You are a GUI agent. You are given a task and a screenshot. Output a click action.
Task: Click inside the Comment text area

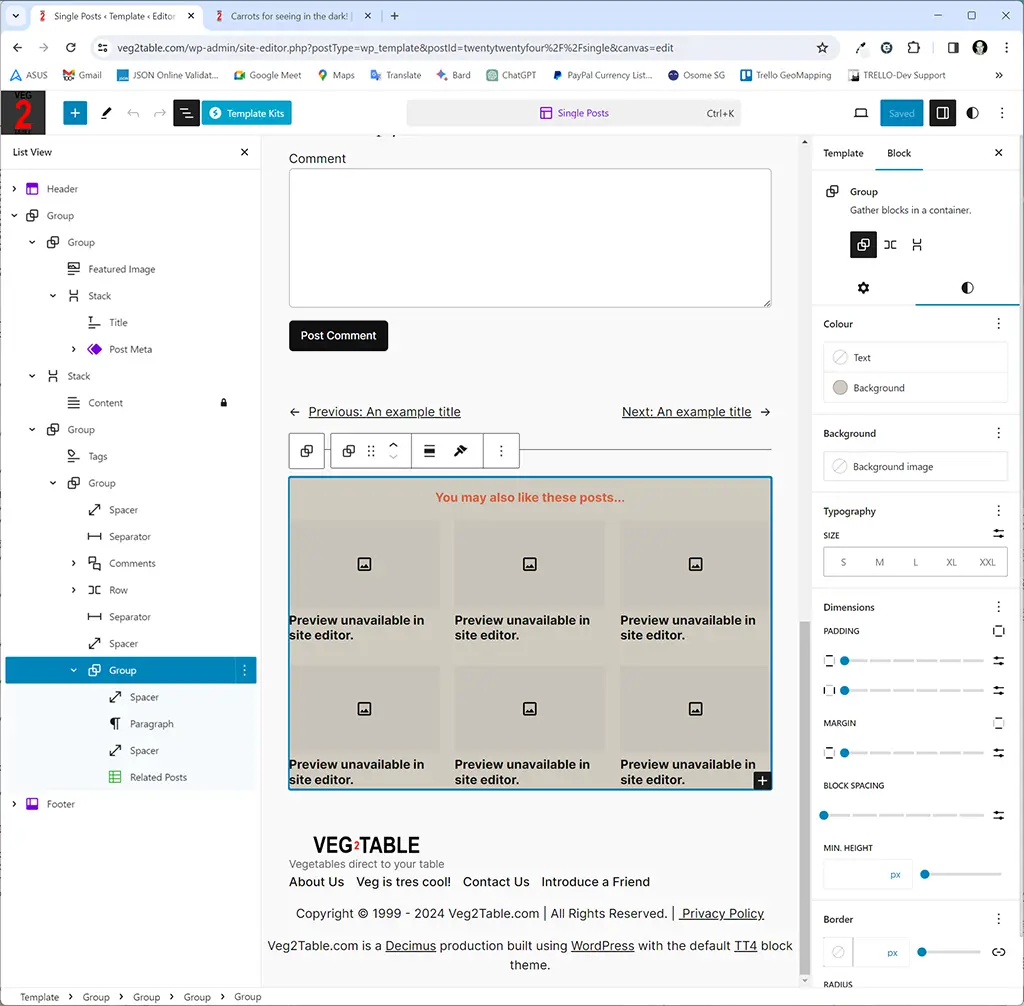coord(529,238)
